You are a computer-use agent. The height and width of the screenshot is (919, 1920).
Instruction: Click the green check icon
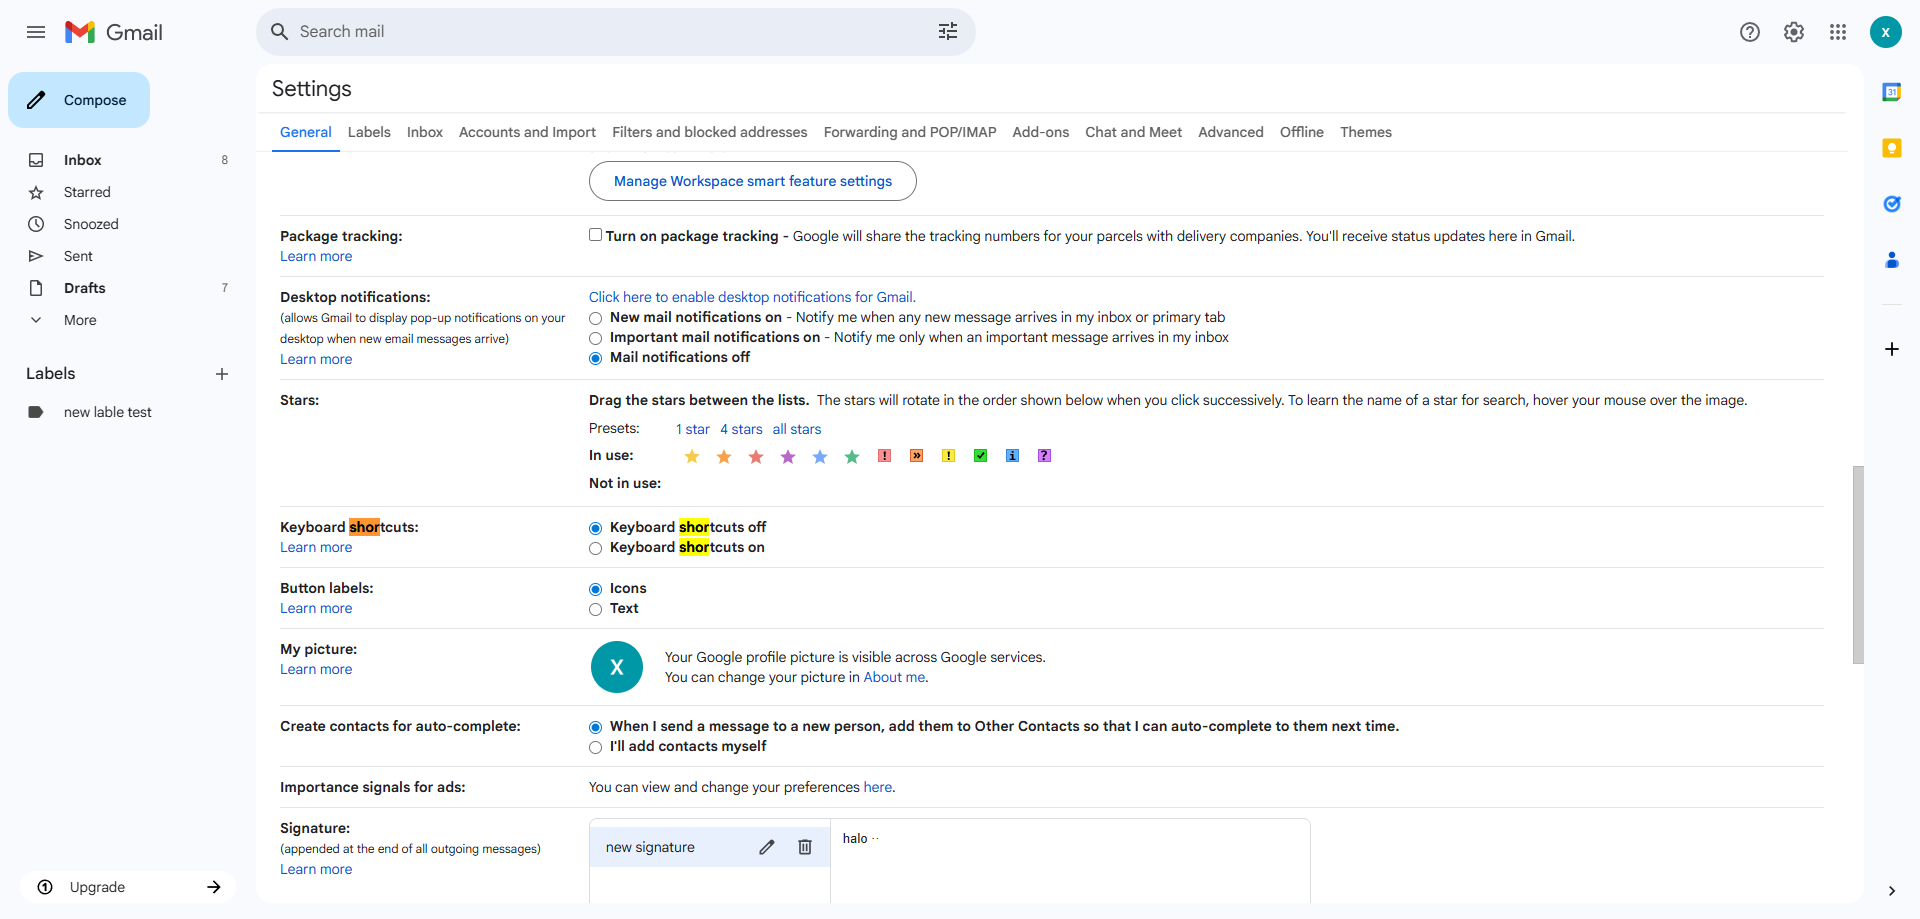(x=981, y=456)
